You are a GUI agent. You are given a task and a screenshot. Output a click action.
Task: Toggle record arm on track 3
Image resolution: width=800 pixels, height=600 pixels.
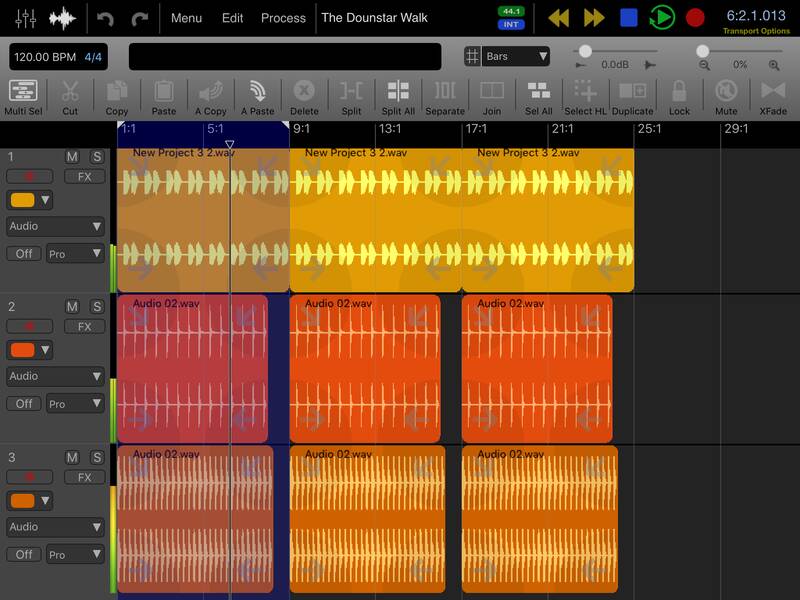coord(30,477)
